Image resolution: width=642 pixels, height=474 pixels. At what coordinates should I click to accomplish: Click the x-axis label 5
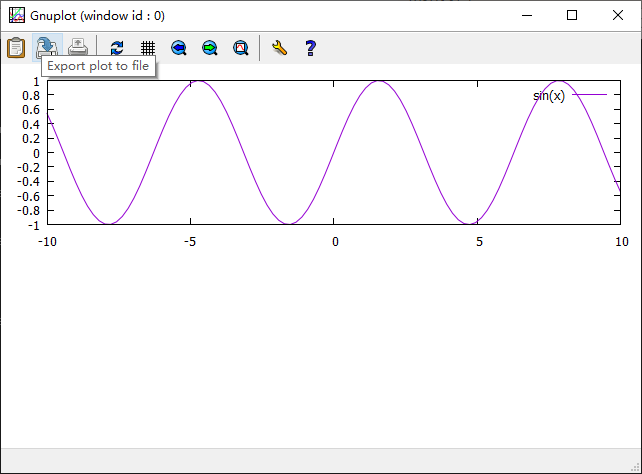click(479, 242)
